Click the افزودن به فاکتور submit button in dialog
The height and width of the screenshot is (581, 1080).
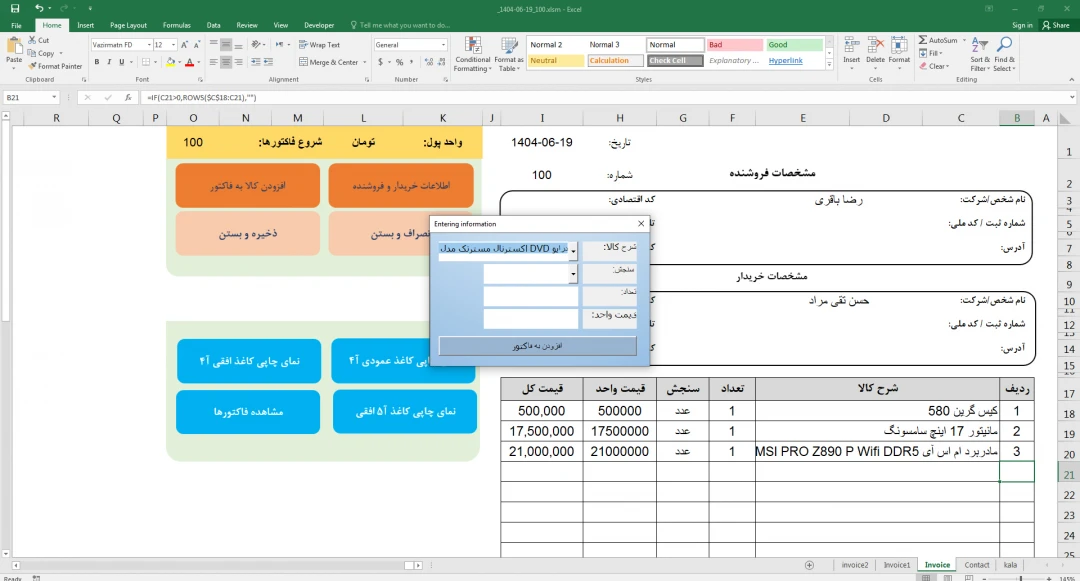coord(537,346)
